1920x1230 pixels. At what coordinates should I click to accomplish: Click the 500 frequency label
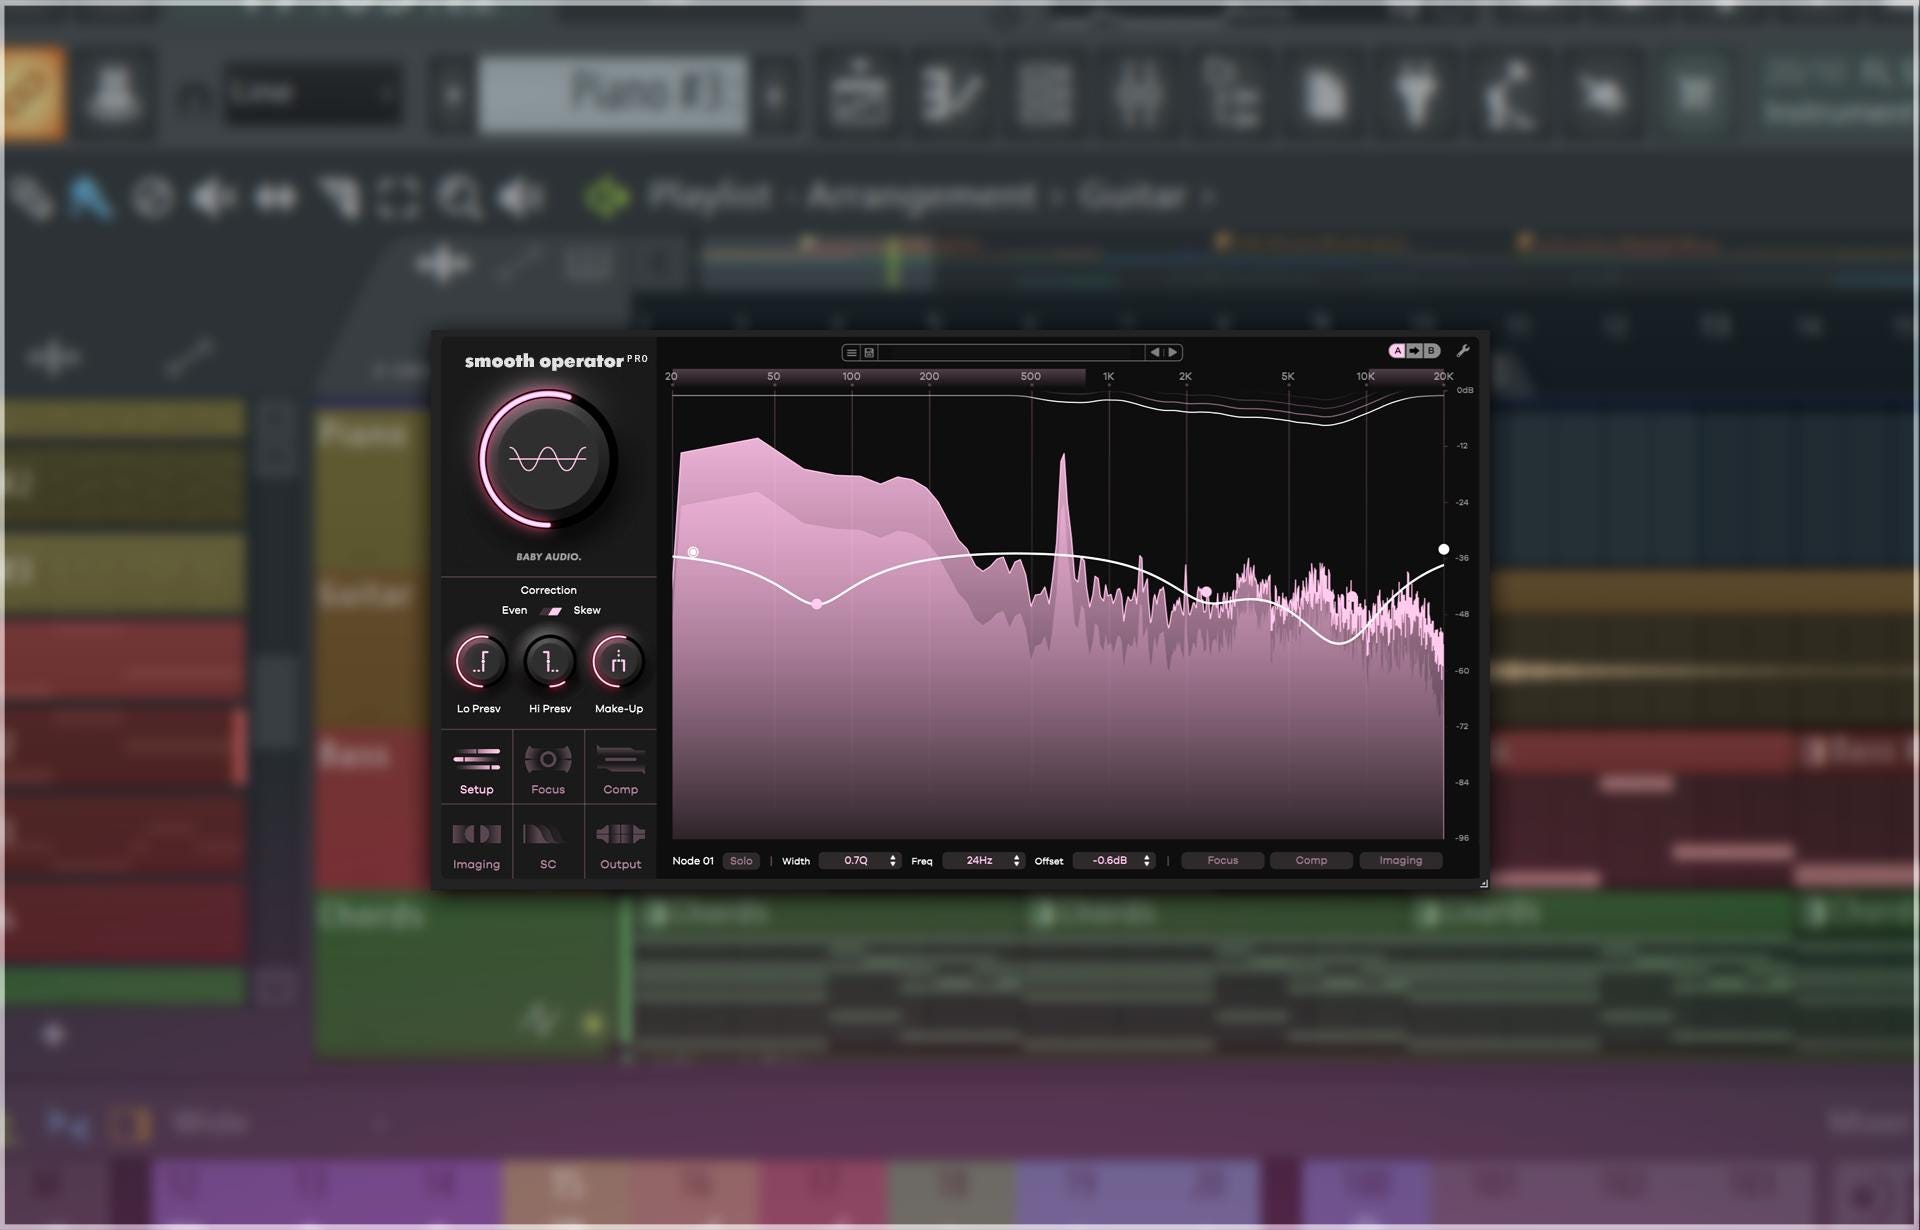(x=1031, y=377)
